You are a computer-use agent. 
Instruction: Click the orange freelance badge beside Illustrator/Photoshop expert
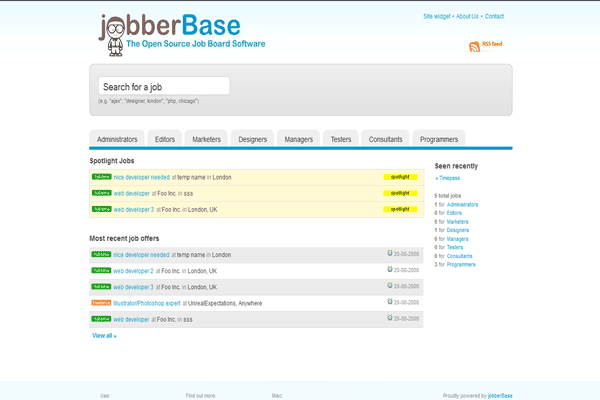point(101,303)
